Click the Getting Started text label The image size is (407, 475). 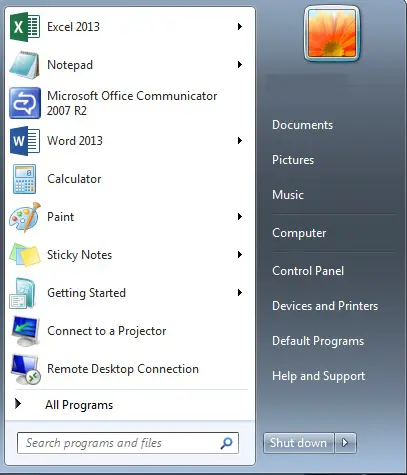(x=86, y=293)
